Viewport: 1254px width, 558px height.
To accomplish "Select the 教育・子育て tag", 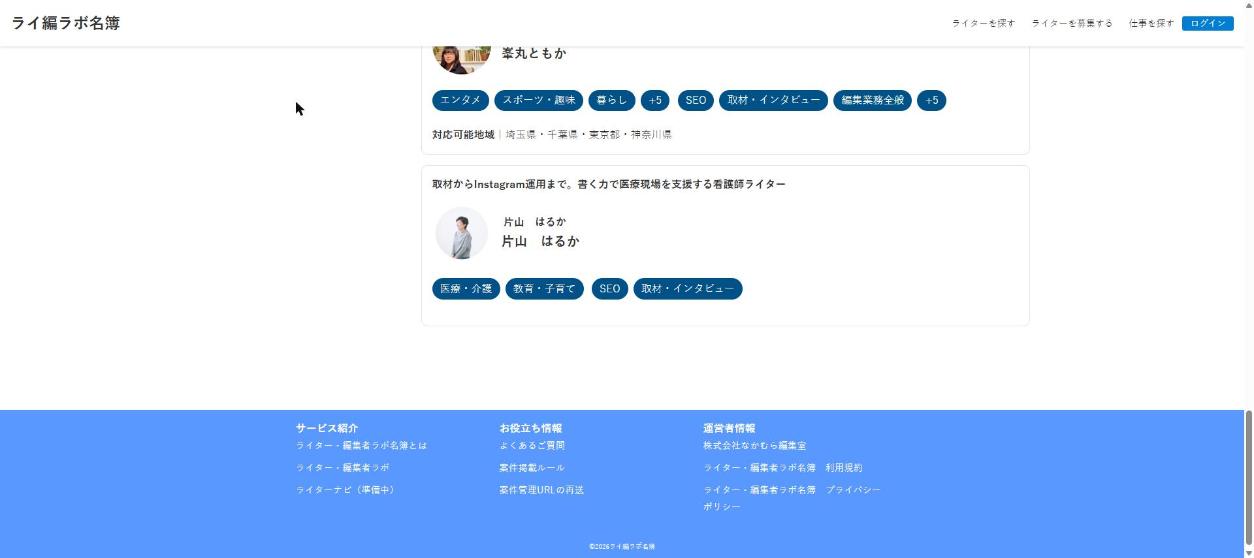I will tap(544, 289).
